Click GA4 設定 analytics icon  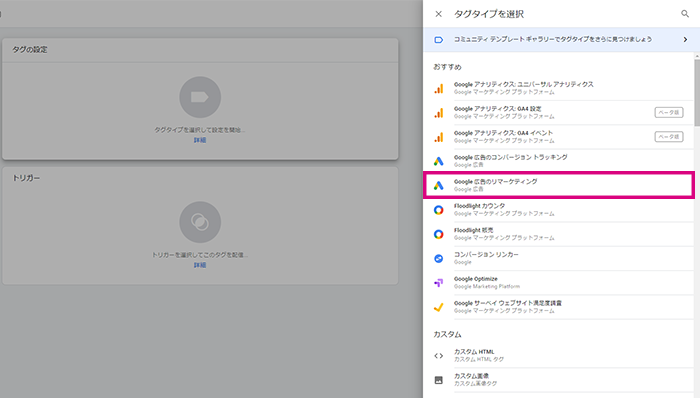point(439,113)
